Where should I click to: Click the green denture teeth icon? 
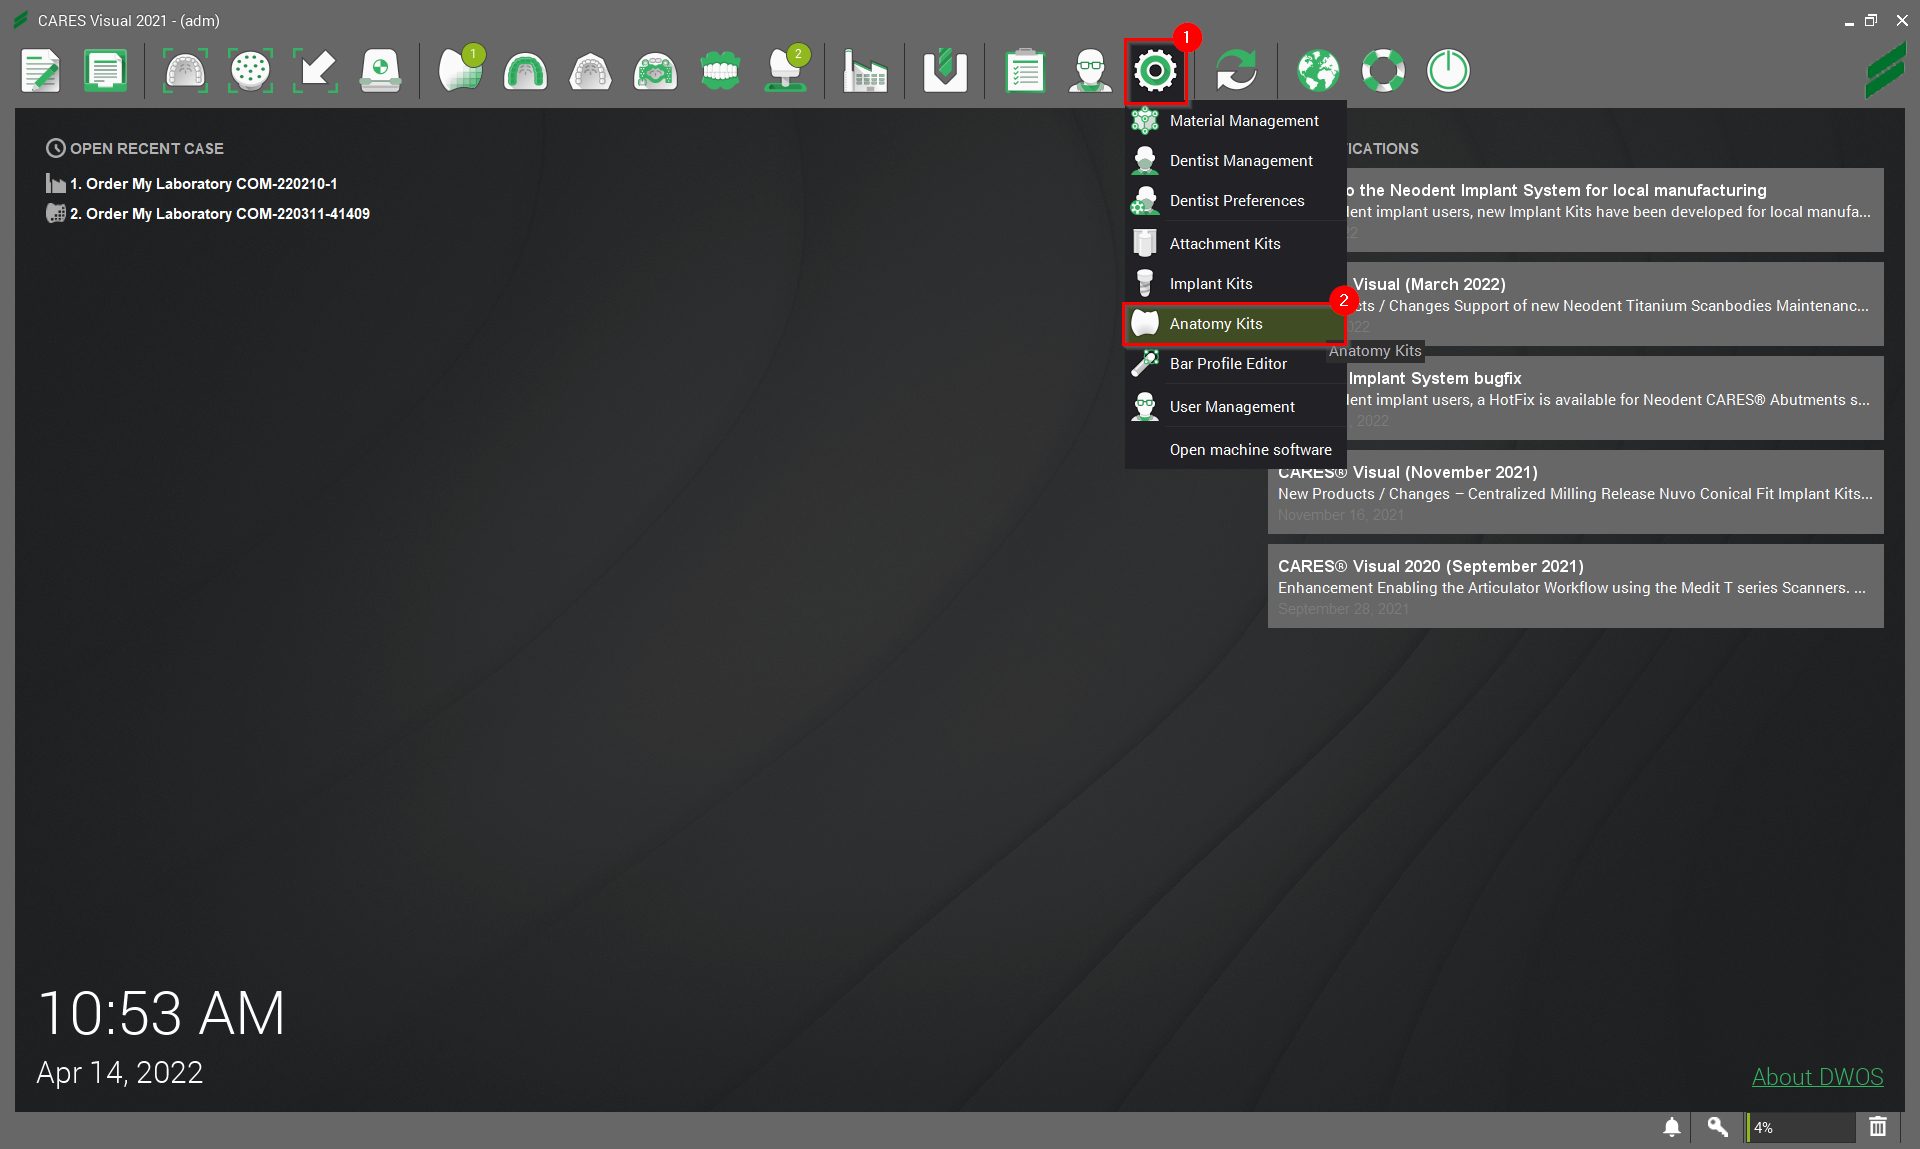(x=720, y=71)
